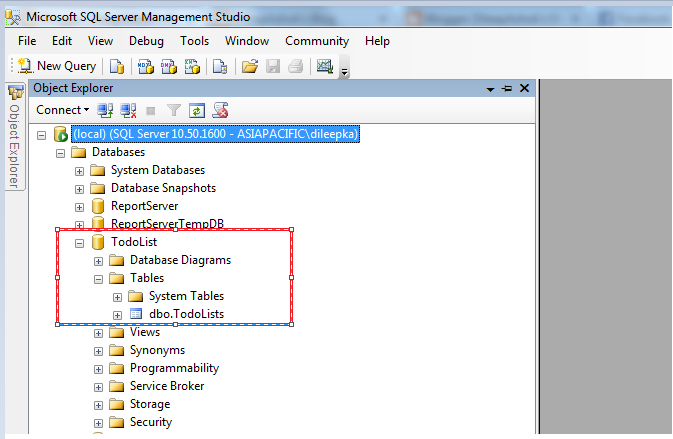Select the Tables folder item
The height and width of the screenshot is (439, 673).
click(147, 278)
